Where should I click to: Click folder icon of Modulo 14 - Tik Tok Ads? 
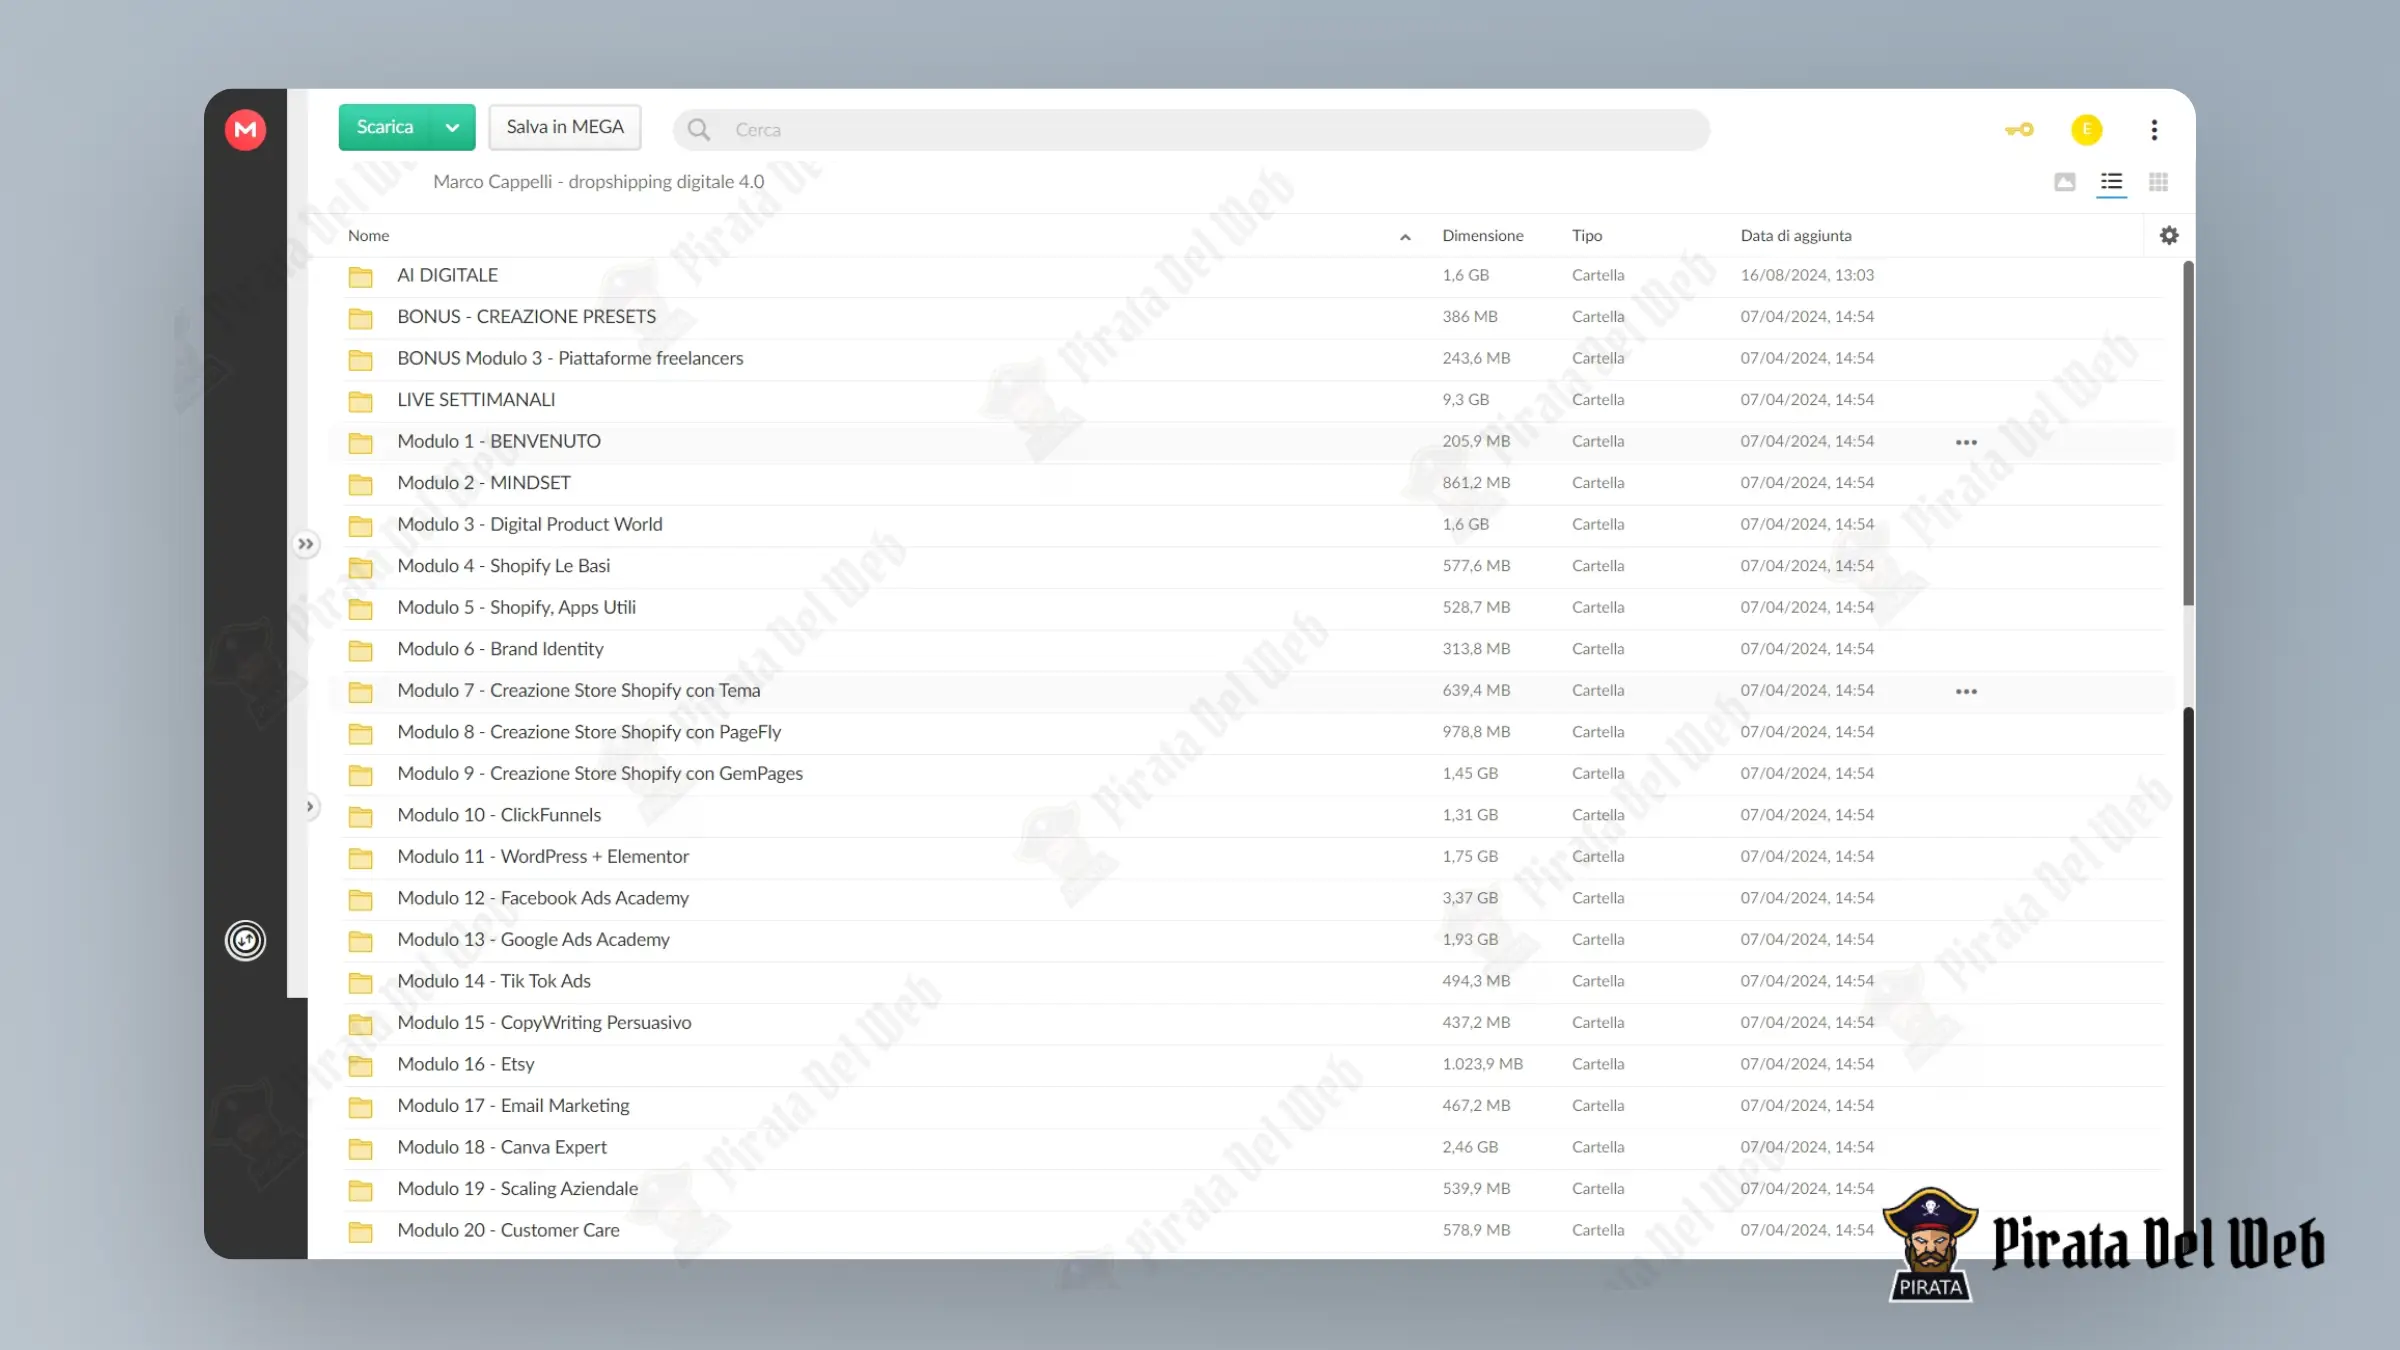[360, 983]
